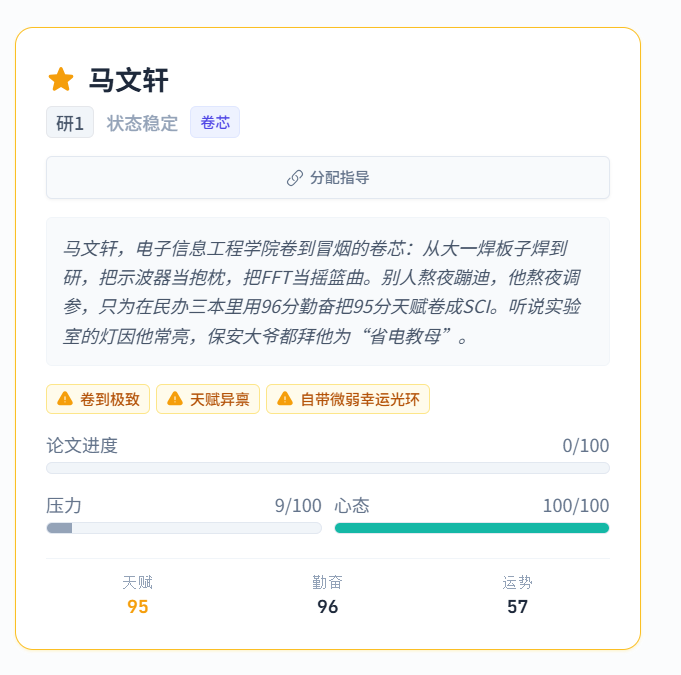Viewport: 681px width, 675px height.
Task: Click the 天赋 stat value 95
Action: pyautogui.click(x=138, y=607)
